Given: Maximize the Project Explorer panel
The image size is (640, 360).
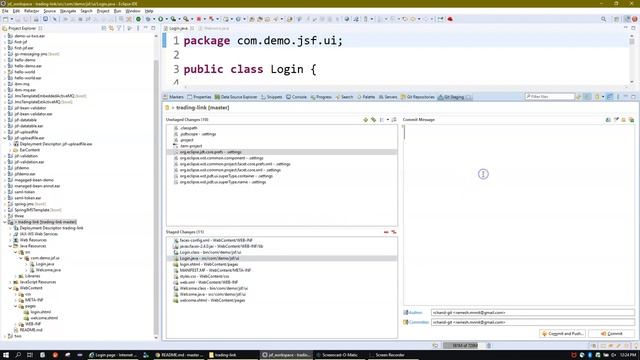Looking at the screenshot, I should click(x=153, y=28).
